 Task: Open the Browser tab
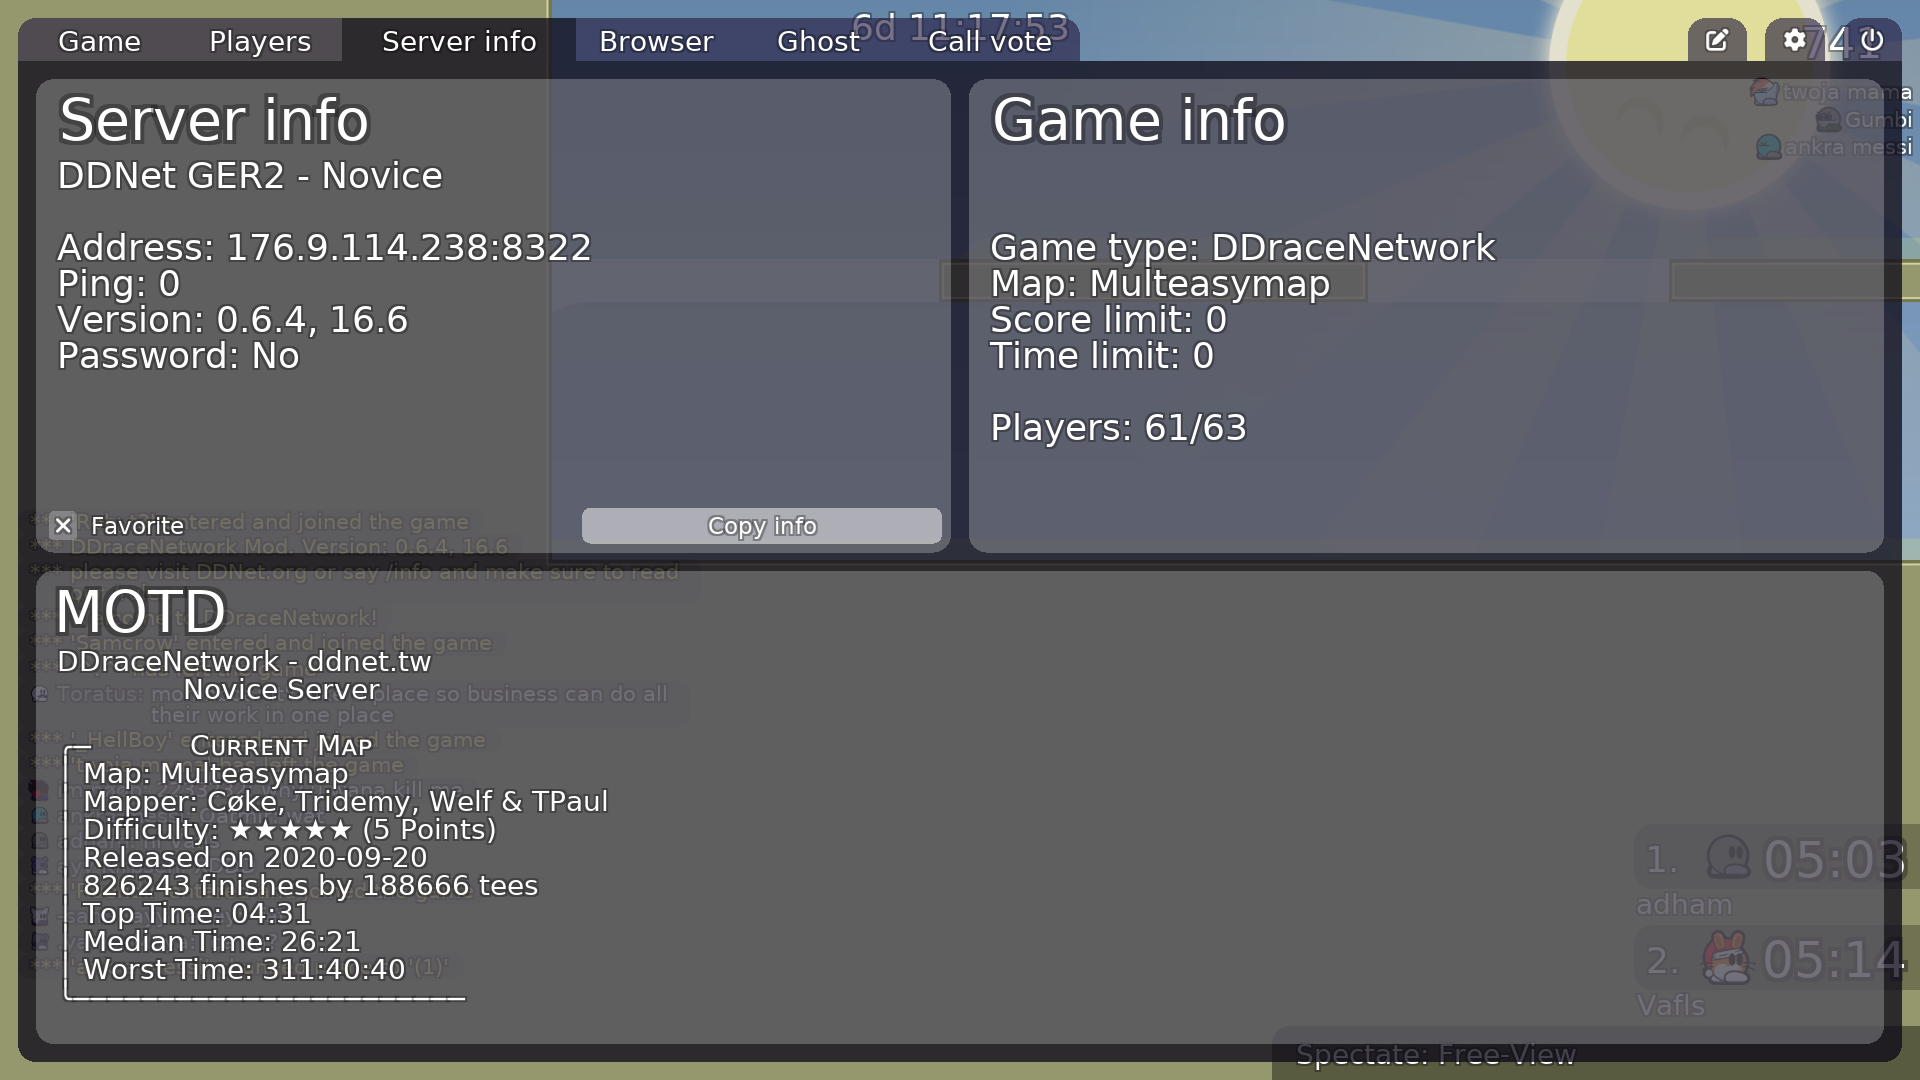pyautogui.click(x=656, y=41)
